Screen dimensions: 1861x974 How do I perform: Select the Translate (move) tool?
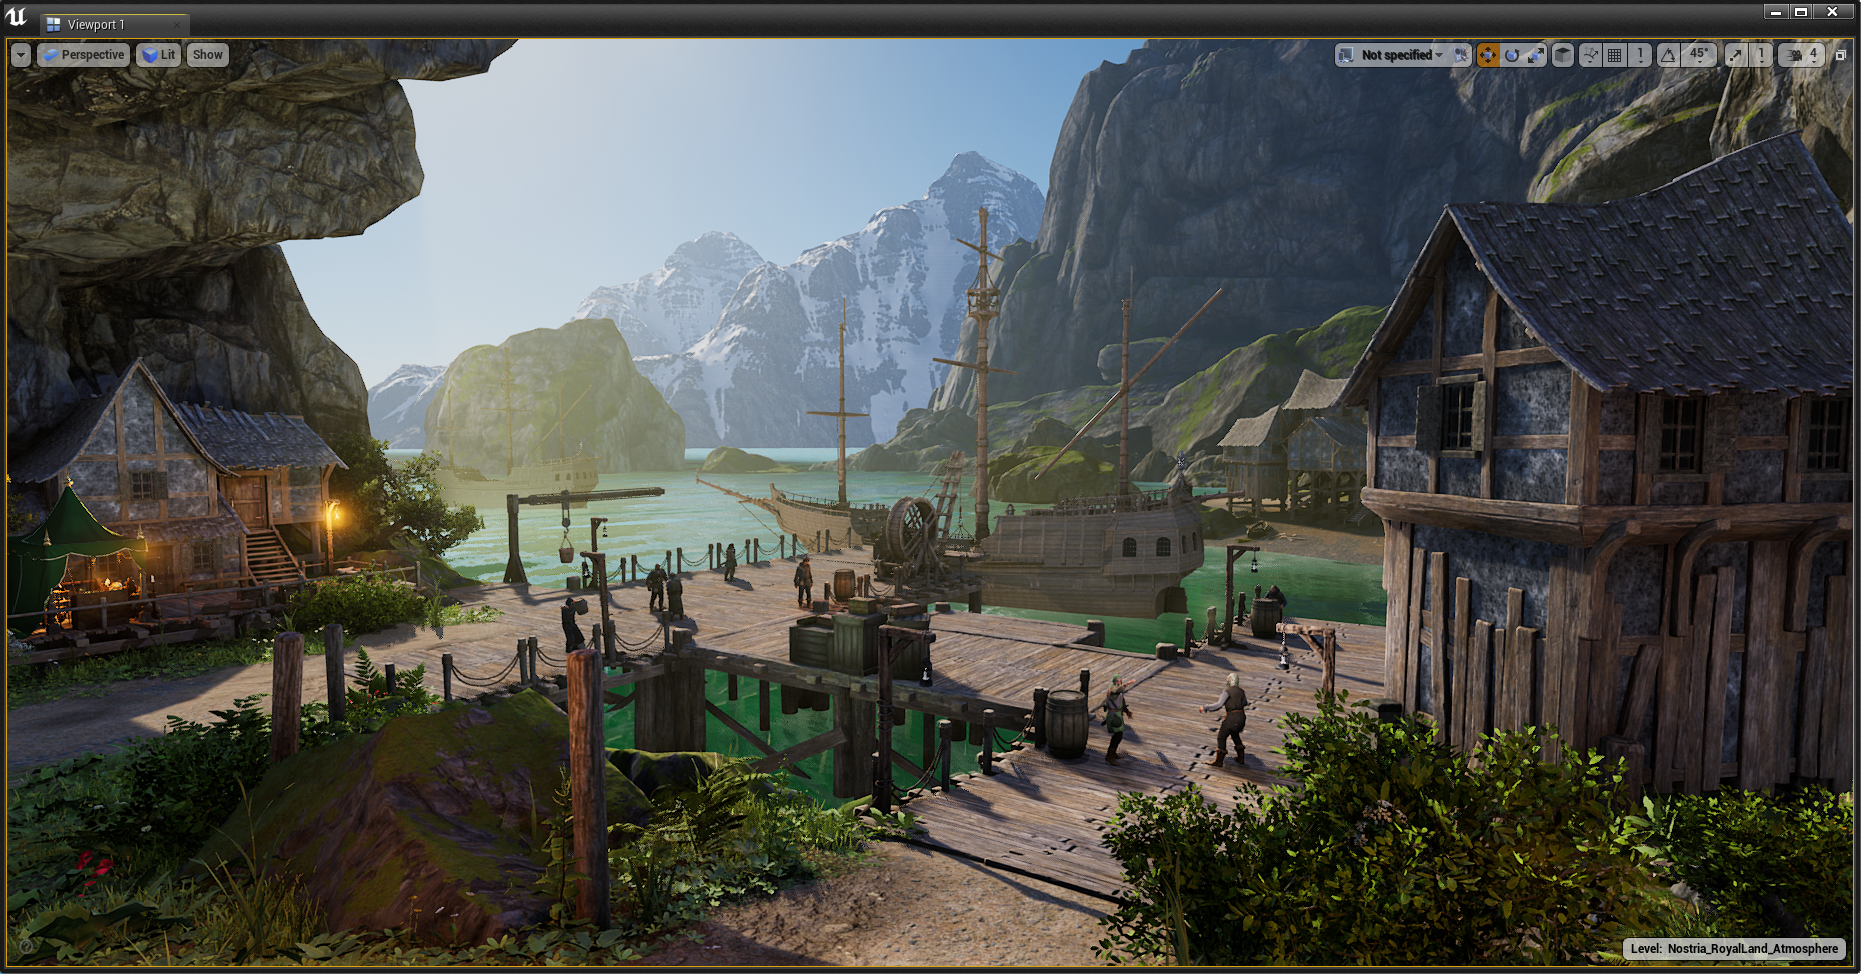point(1488,55)
